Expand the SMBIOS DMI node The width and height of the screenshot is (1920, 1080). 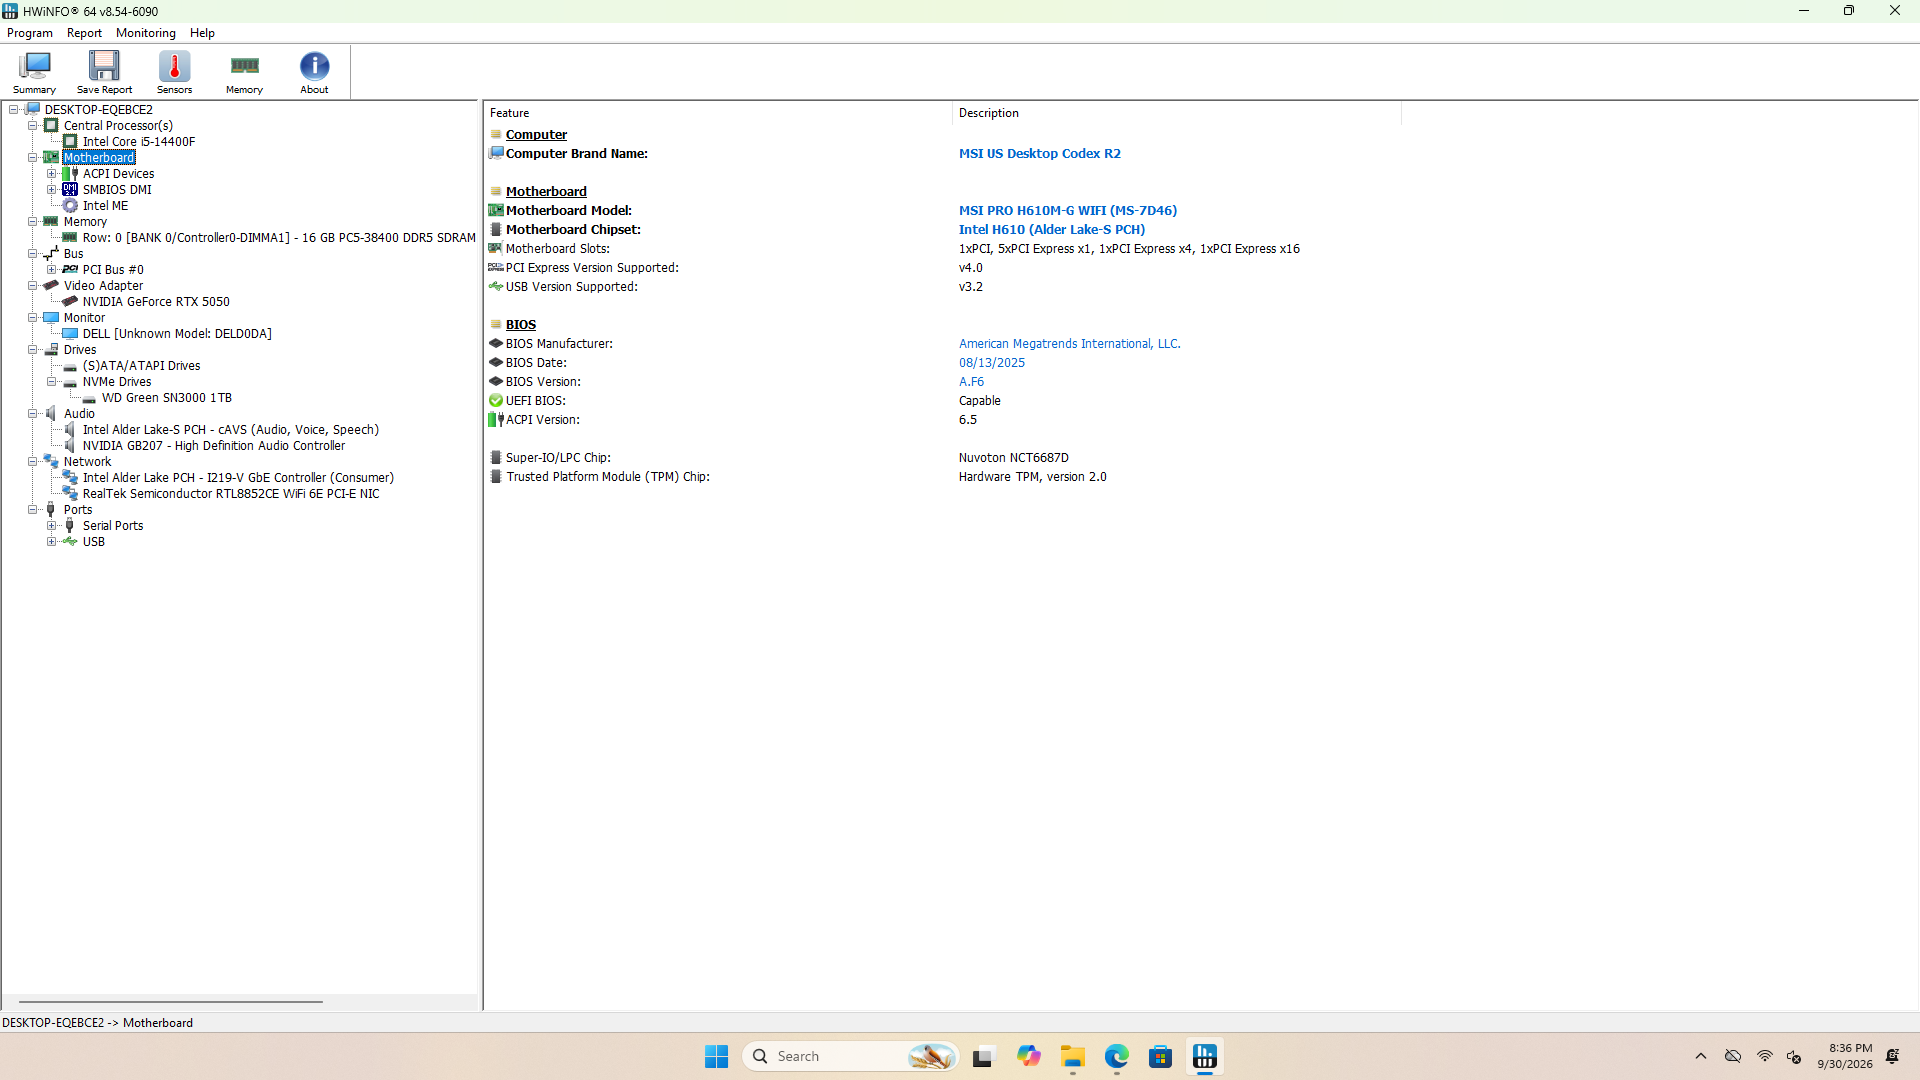[x=52, y=190]
